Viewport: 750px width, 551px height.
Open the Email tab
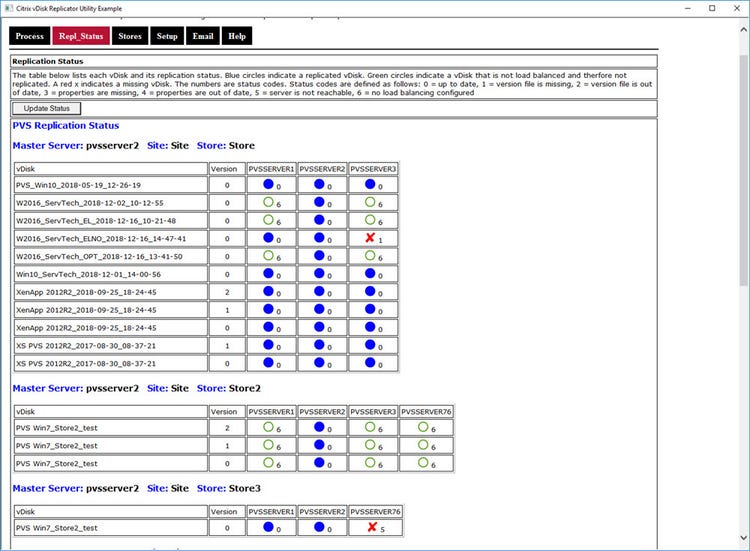click(203, 36)
